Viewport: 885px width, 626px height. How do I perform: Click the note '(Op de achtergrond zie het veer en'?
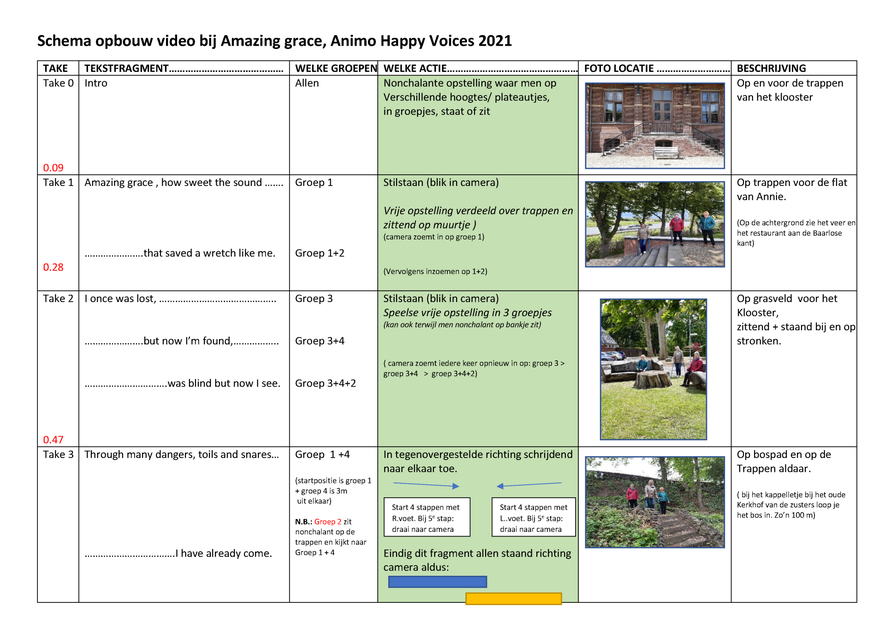pyautogui.click(x=796, y=222)
